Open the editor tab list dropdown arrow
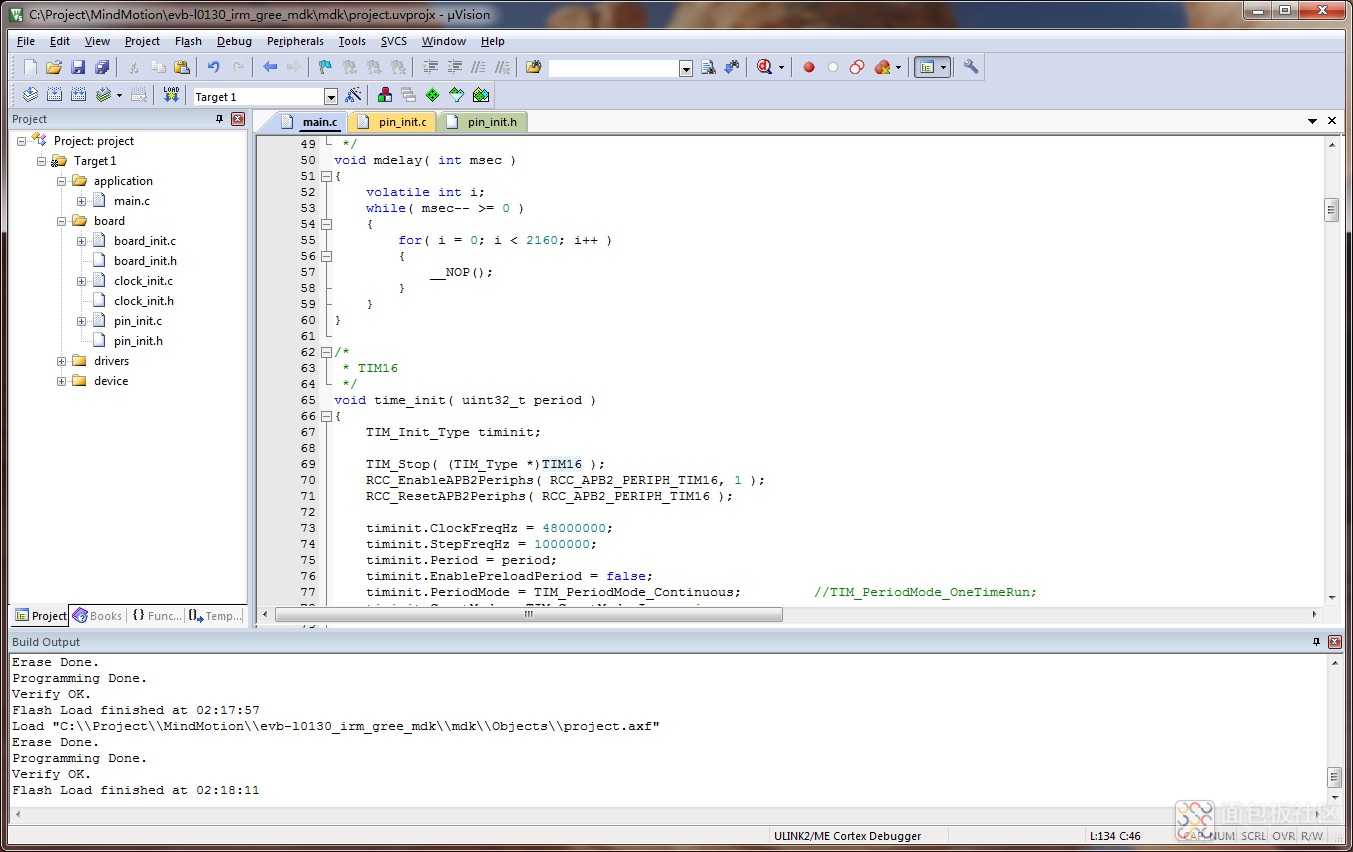This screenshot has width=1353, height=852. 1313,121
